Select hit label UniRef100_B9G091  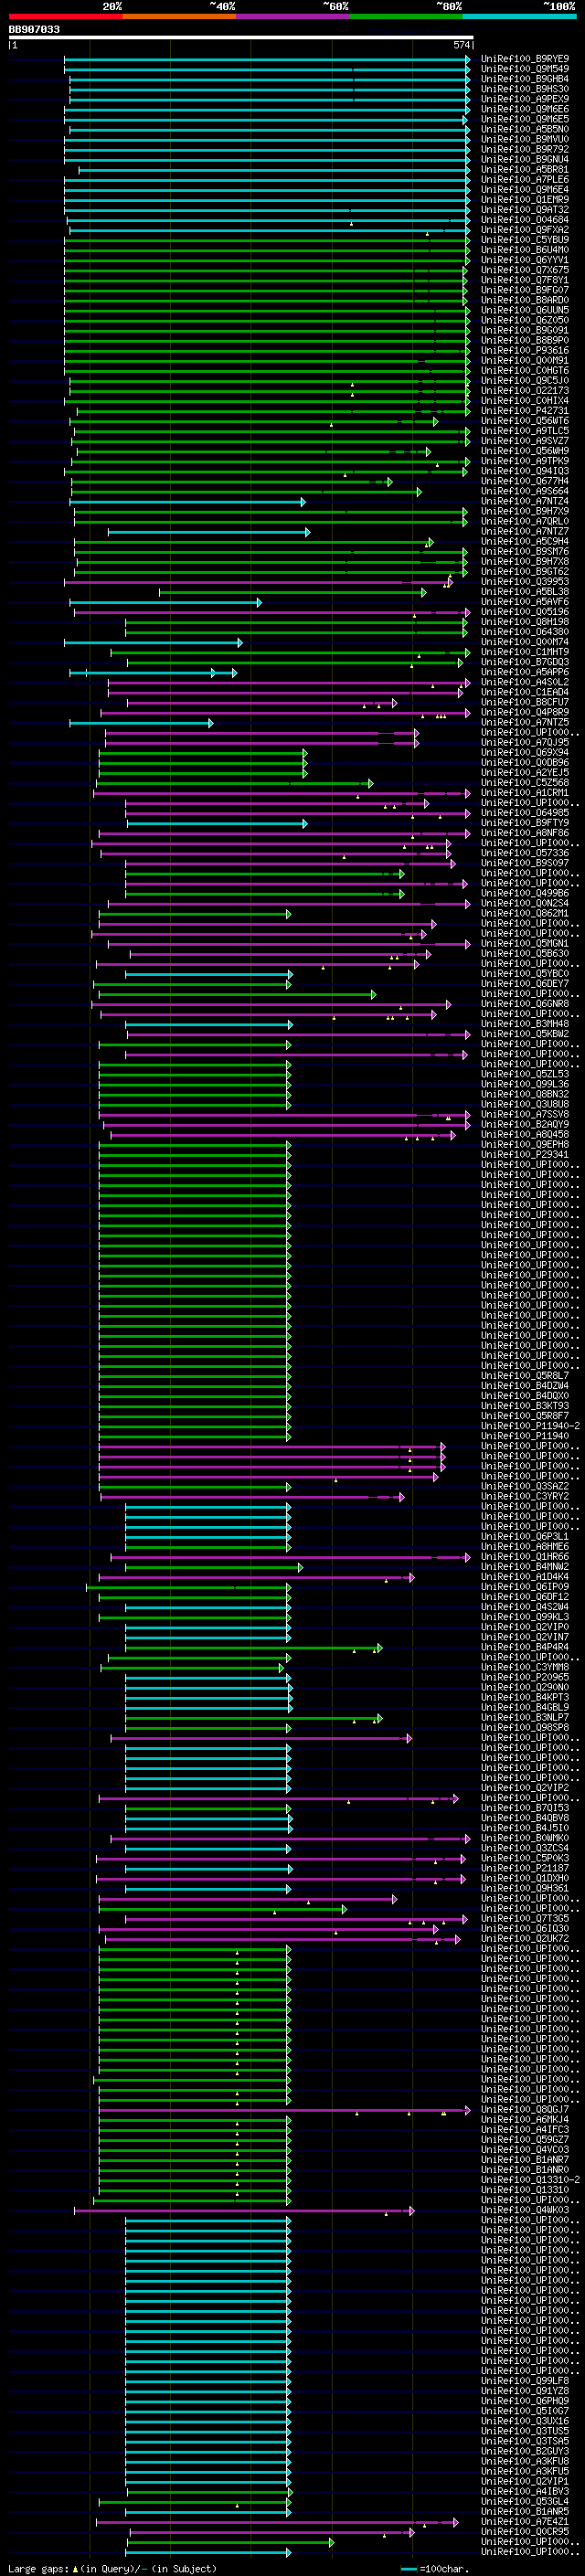click(x=525, y=330)
